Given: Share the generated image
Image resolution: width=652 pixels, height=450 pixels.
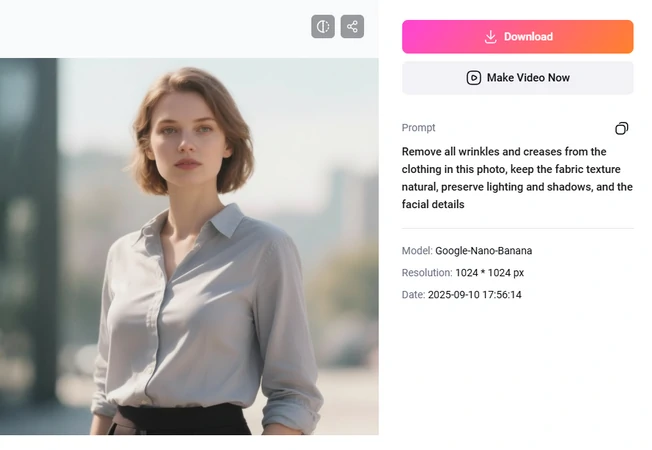Looking at the screenshot, I should (x=352, y=27).
